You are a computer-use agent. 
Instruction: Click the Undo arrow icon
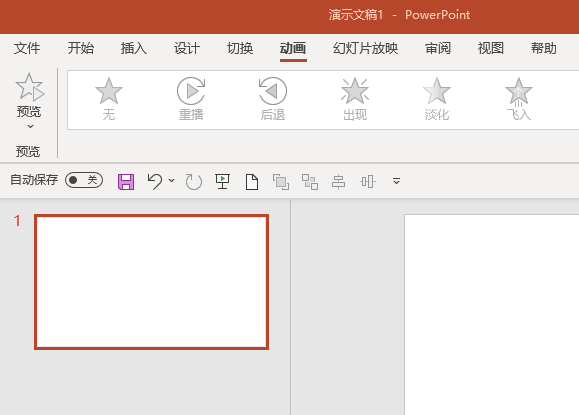155,181
